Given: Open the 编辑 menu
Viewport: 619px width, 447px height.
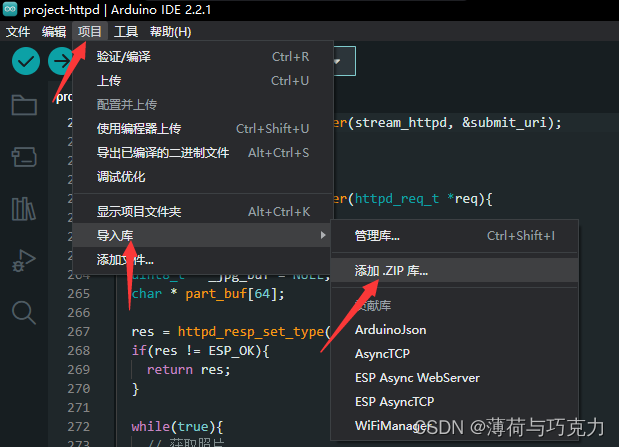Looking at the screenshot, I should (x=54, y=32).
